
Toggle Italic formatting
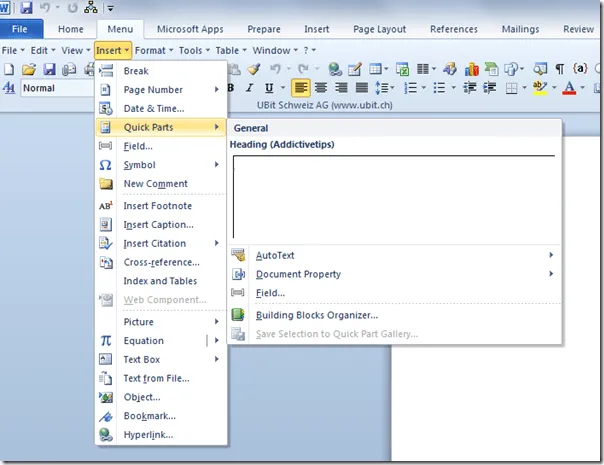(x=250, y=88)
